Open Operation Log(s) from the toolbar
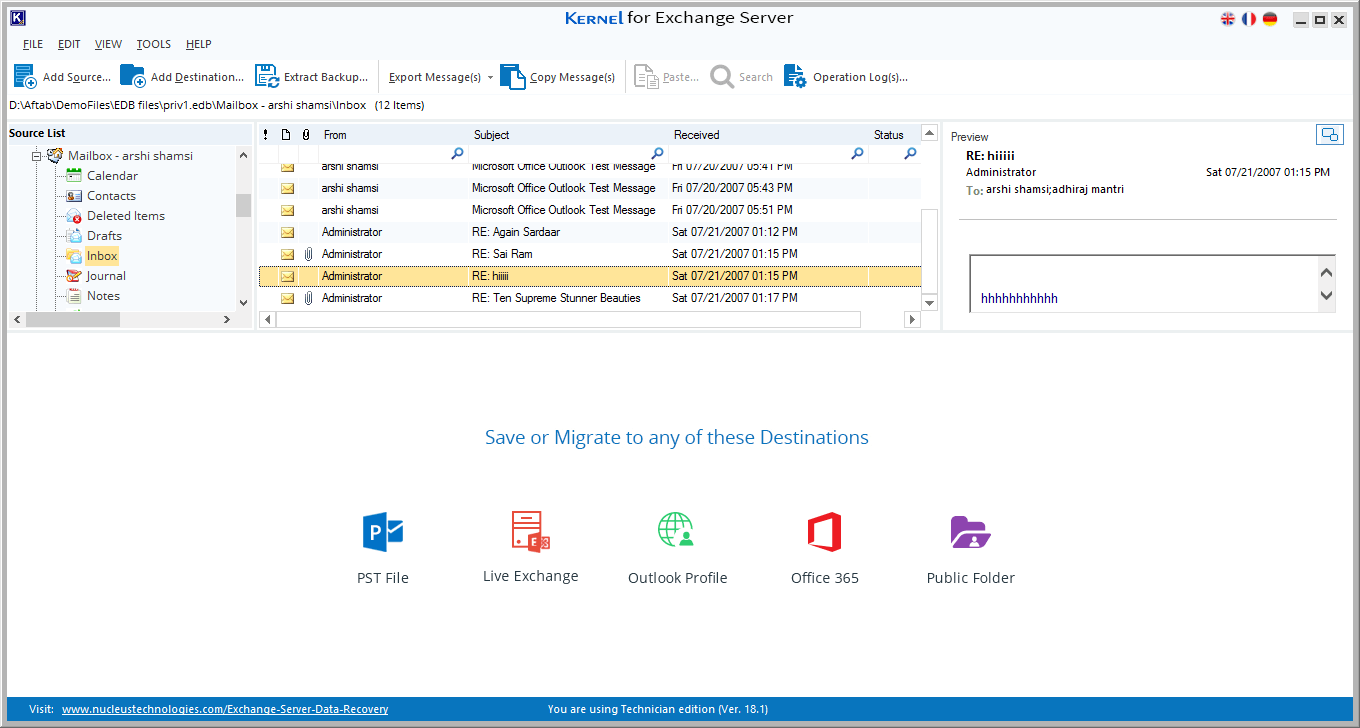 pyautogui.click(x=846, y=77)
